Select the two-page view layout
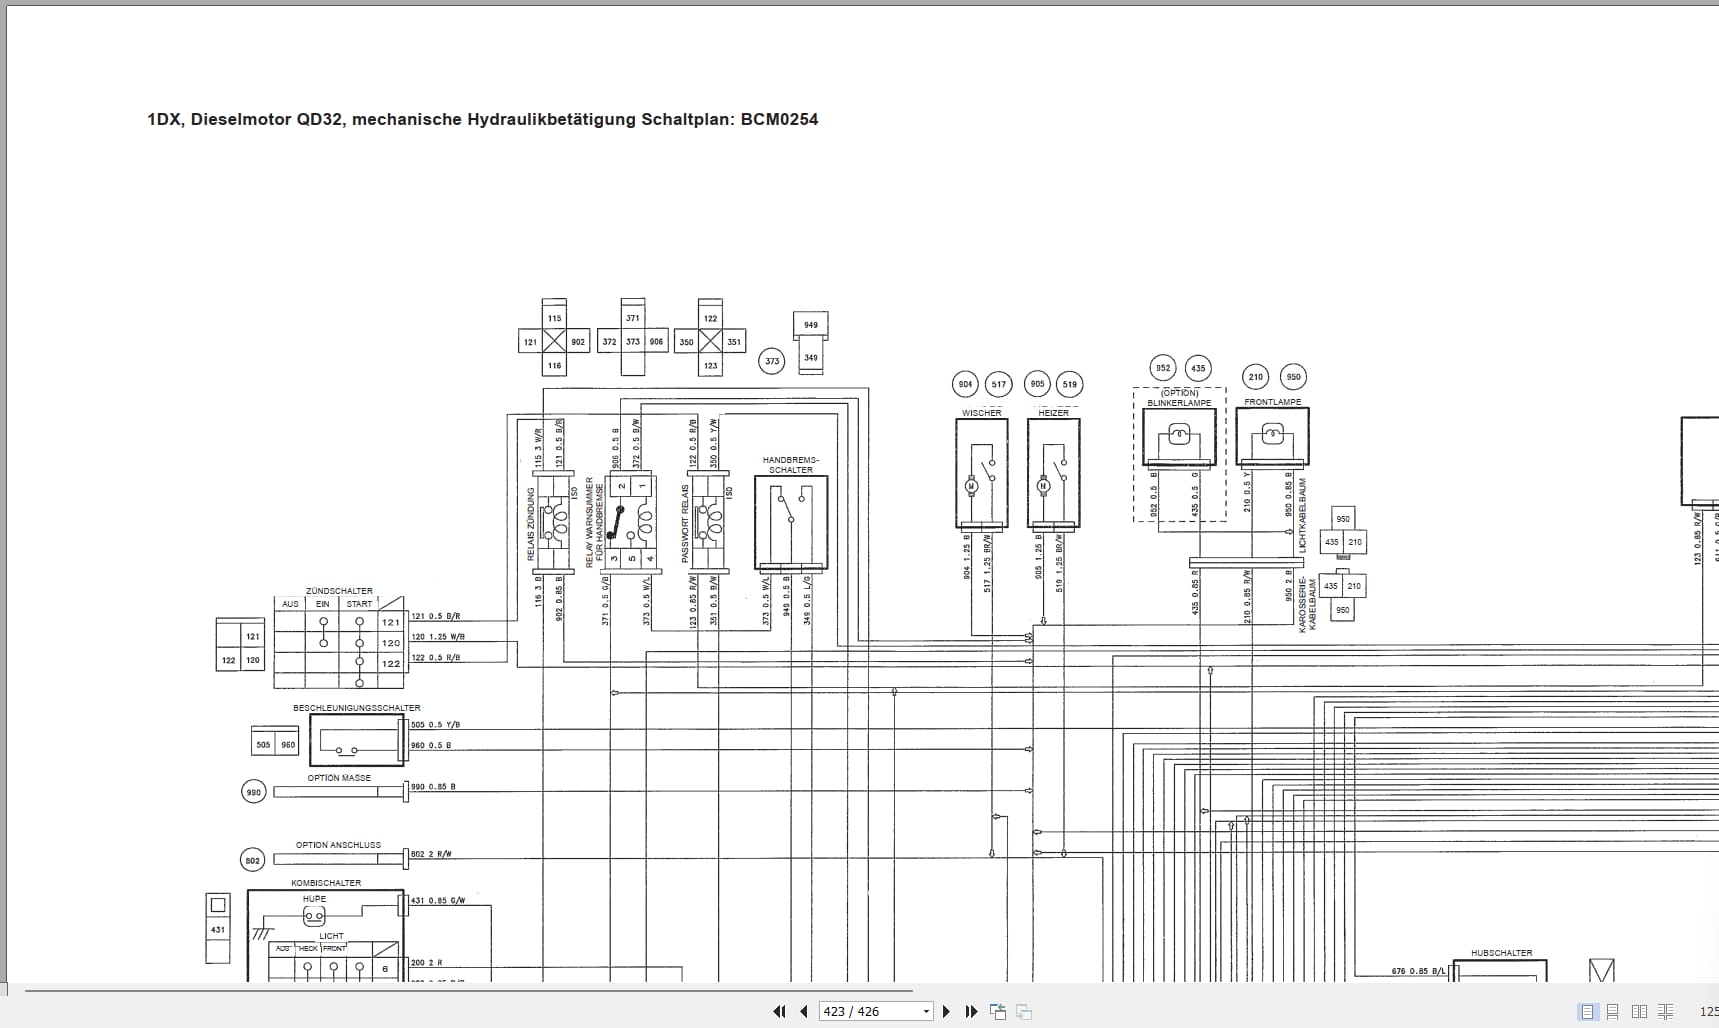This screenshot has width=1719, height=1028. click(1640, 1012)
